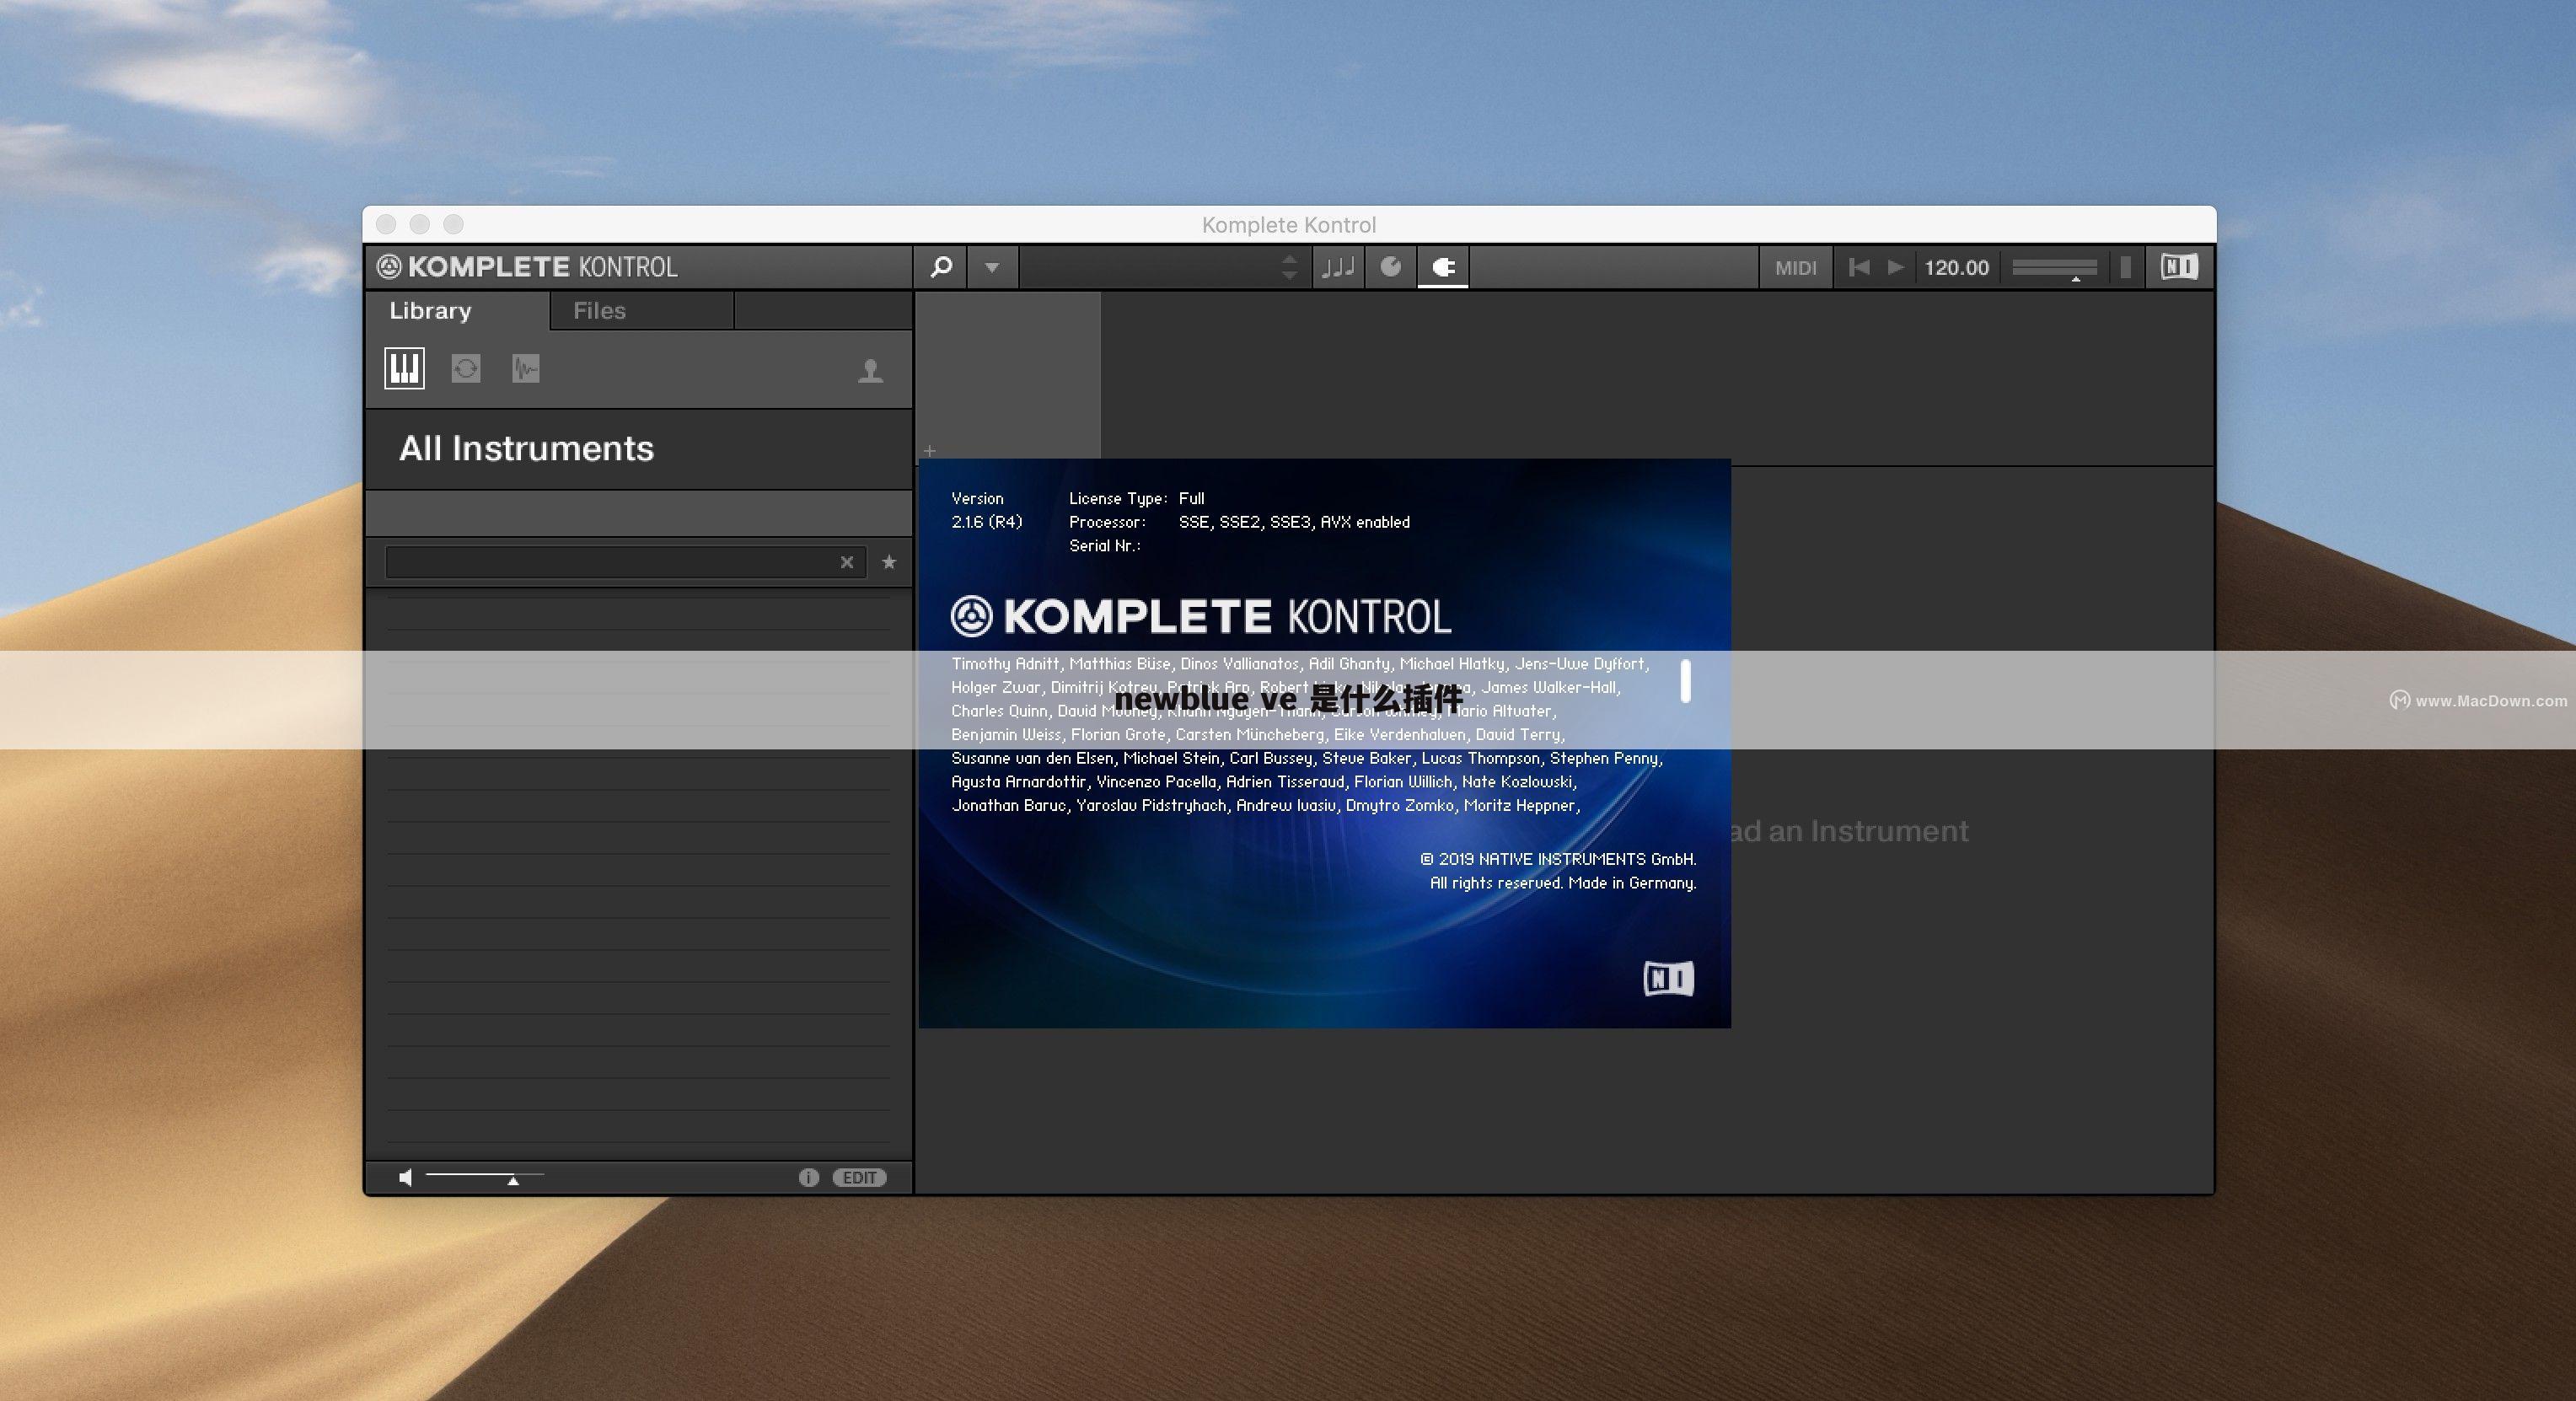Screen dimensions: 2576x1401
Task: Toggle the browser with the magnifier icon
Action: tap(941, 267)
